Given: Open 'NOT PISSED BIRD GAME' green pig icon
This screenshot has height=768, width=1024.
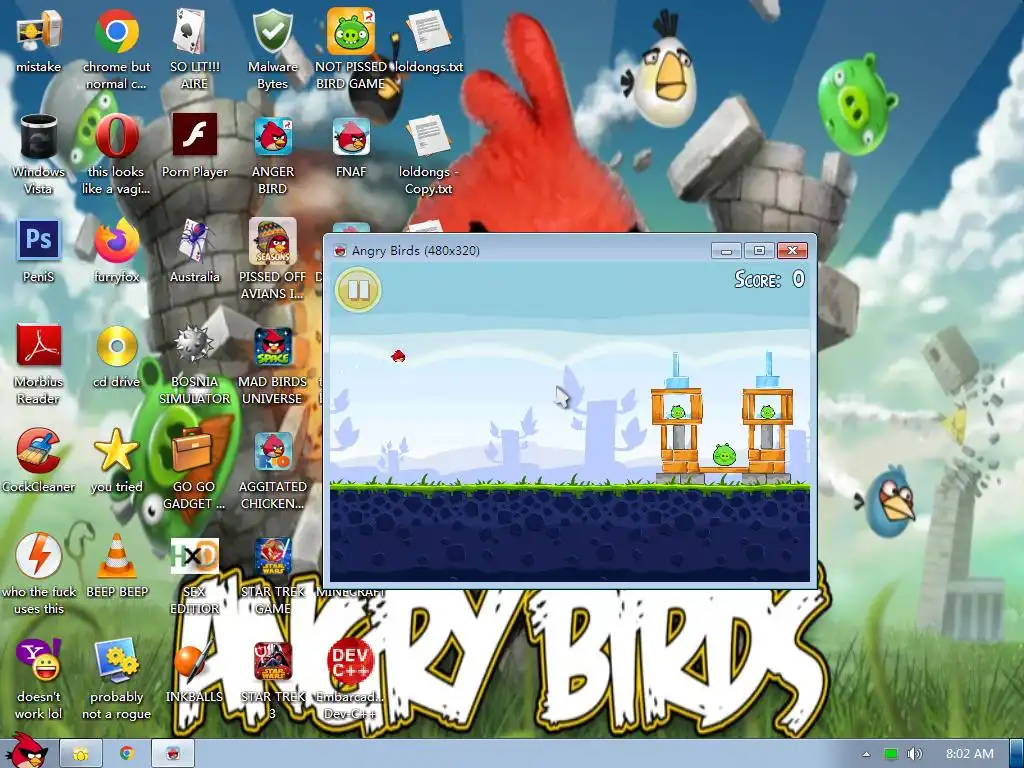Looking at the screenshot, I should [351, 33].
